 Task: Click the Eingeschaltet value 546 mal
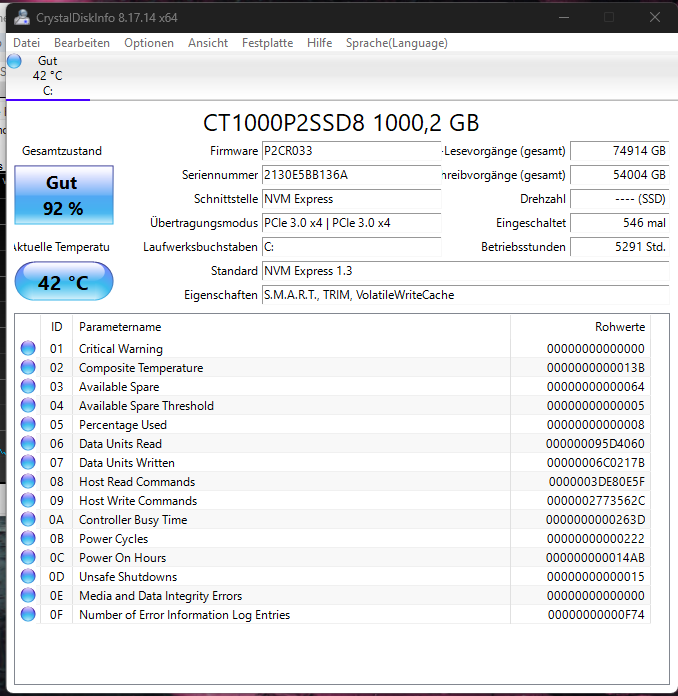(619, 223)
